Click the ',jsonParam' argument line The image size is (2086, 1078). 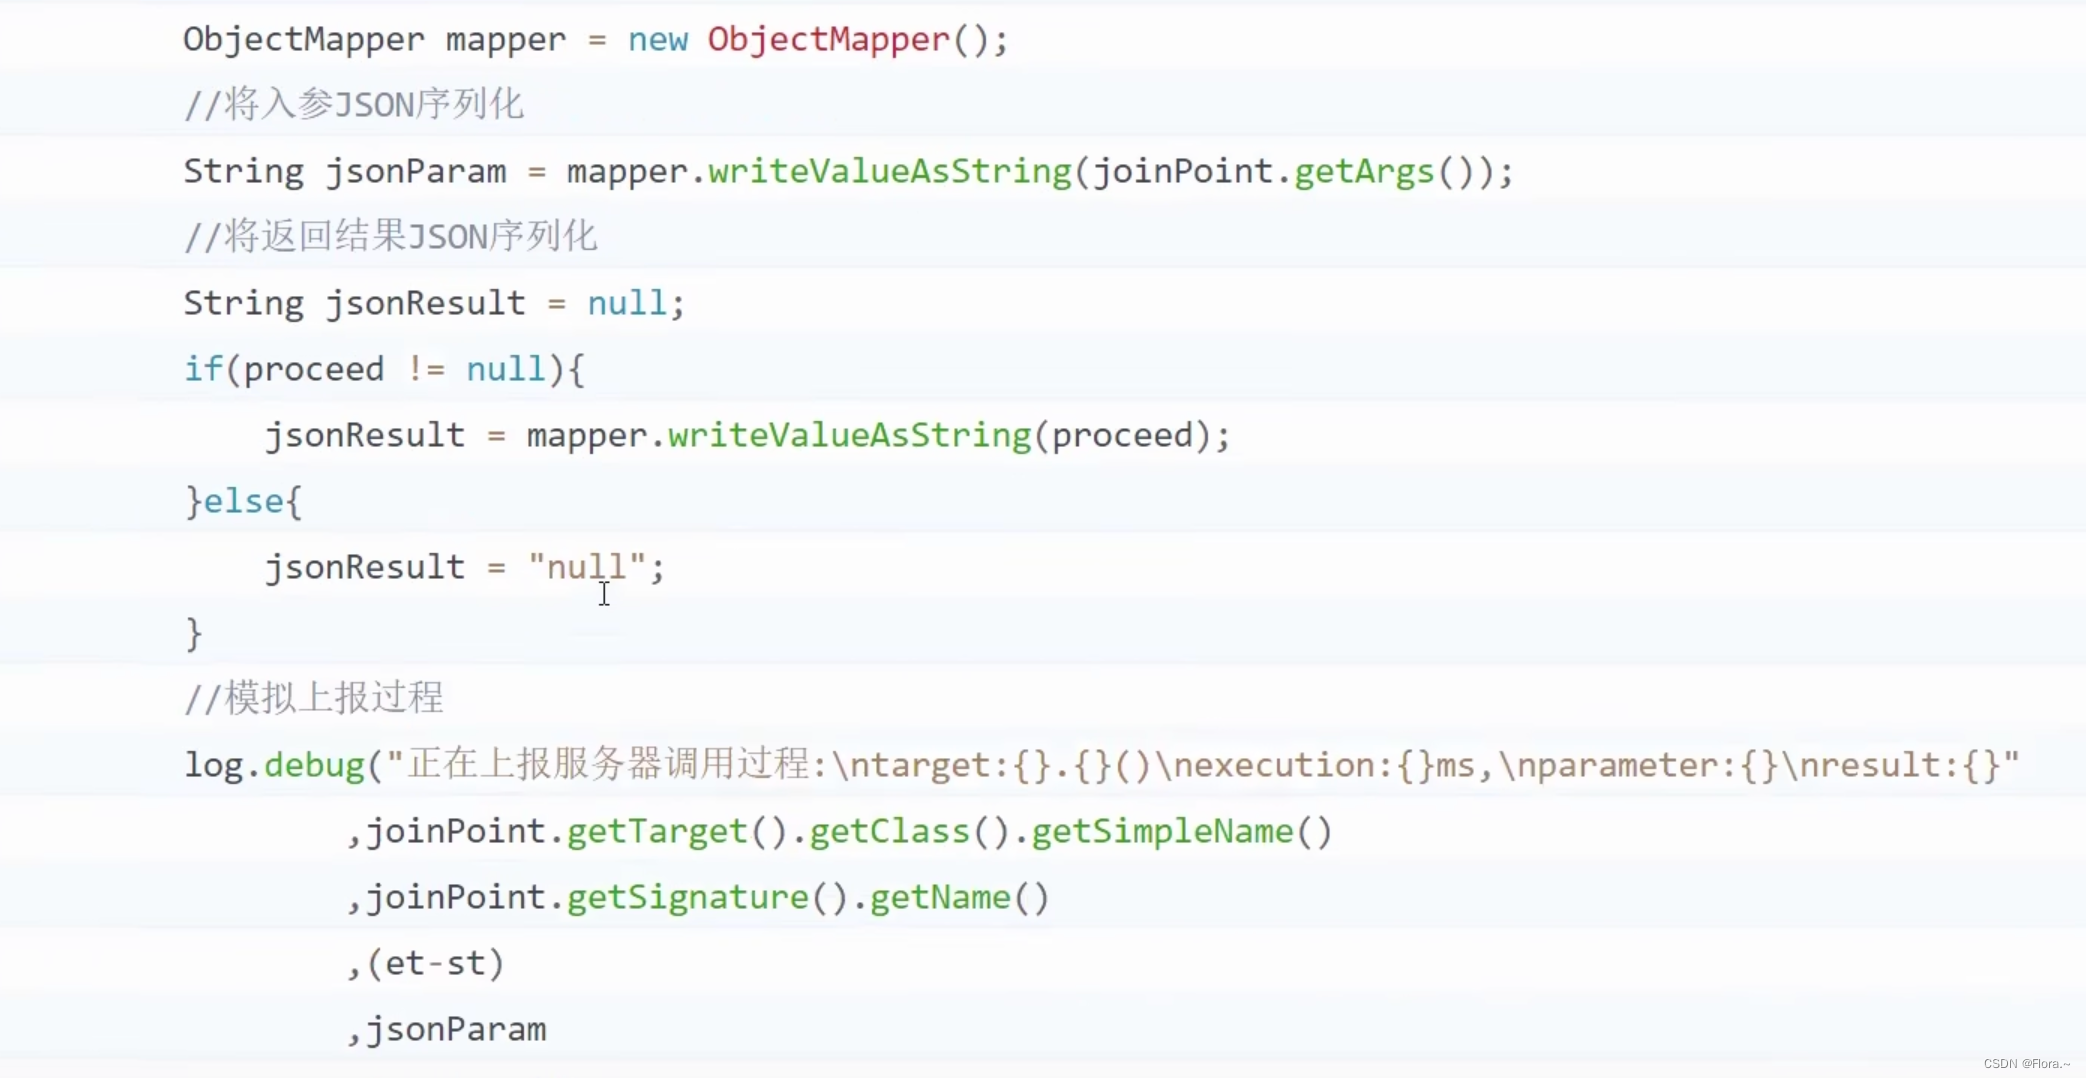pos(446,1029)
